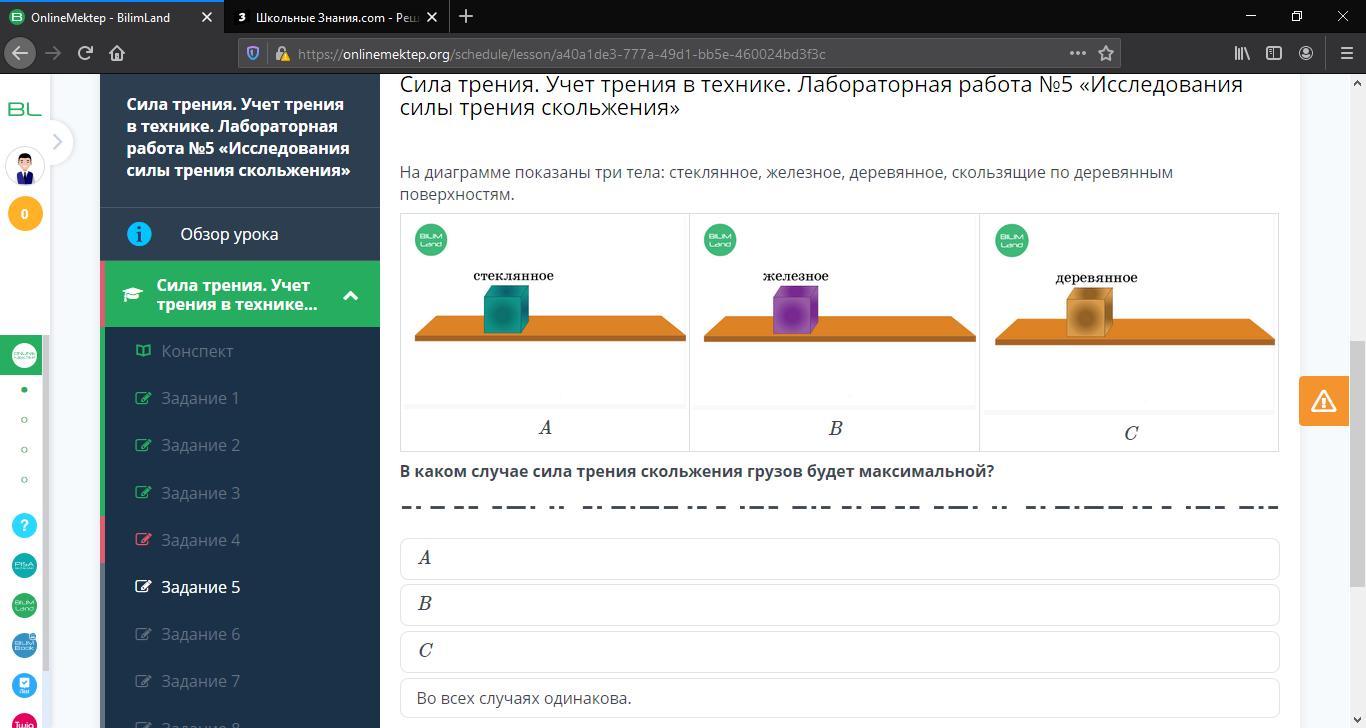Expand the left sidebar arrow toggle
The width and height of the screenshot is (1366, 728).
click(x=57, y=142)
